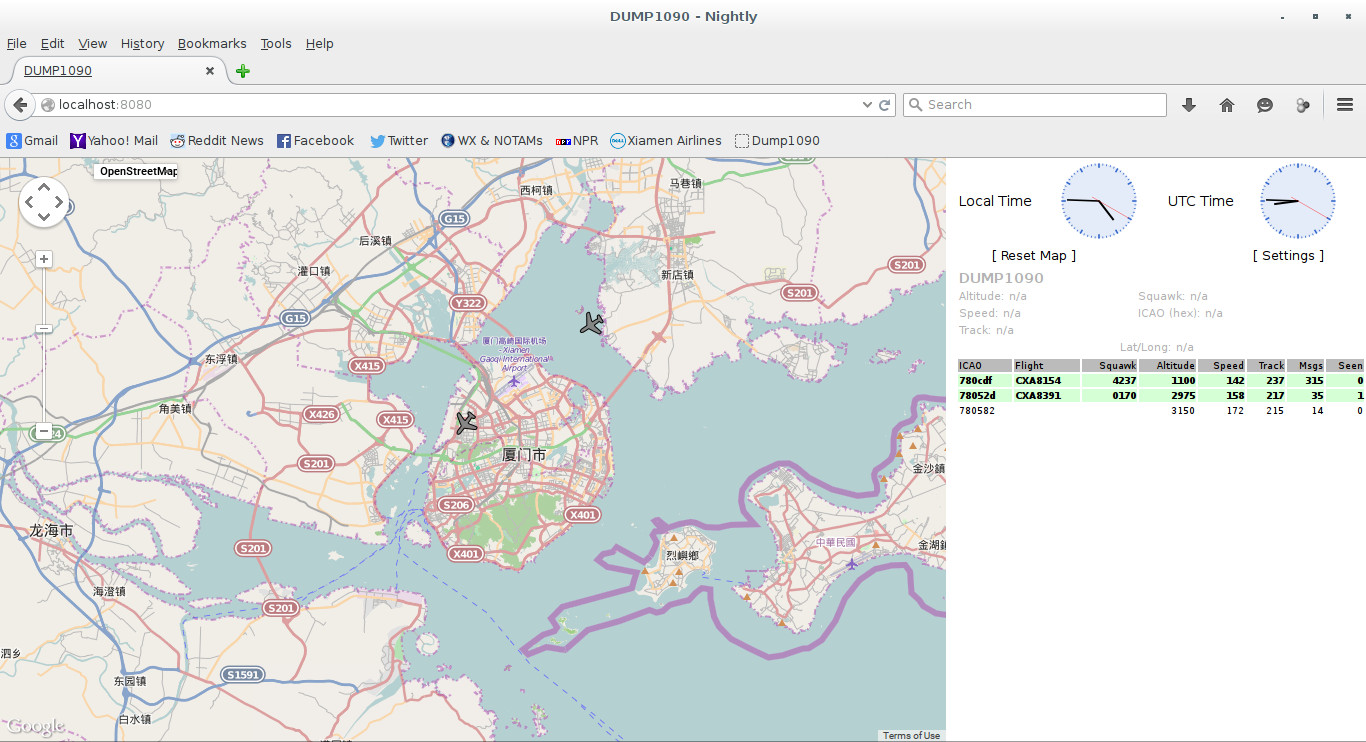This screenshot has width=1366, height=742.
Task: Sort table by Altitude column header
Action: [x=1168, y=366]
